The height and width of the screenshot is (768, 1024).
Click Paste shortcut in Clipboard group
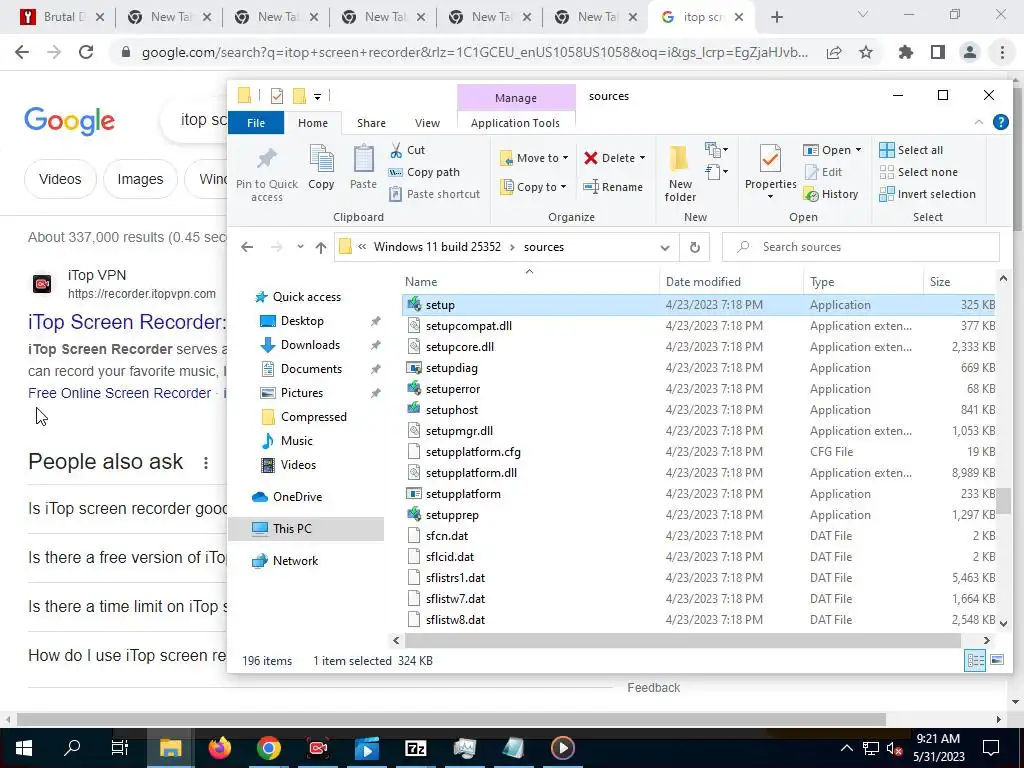click(434, 194)
